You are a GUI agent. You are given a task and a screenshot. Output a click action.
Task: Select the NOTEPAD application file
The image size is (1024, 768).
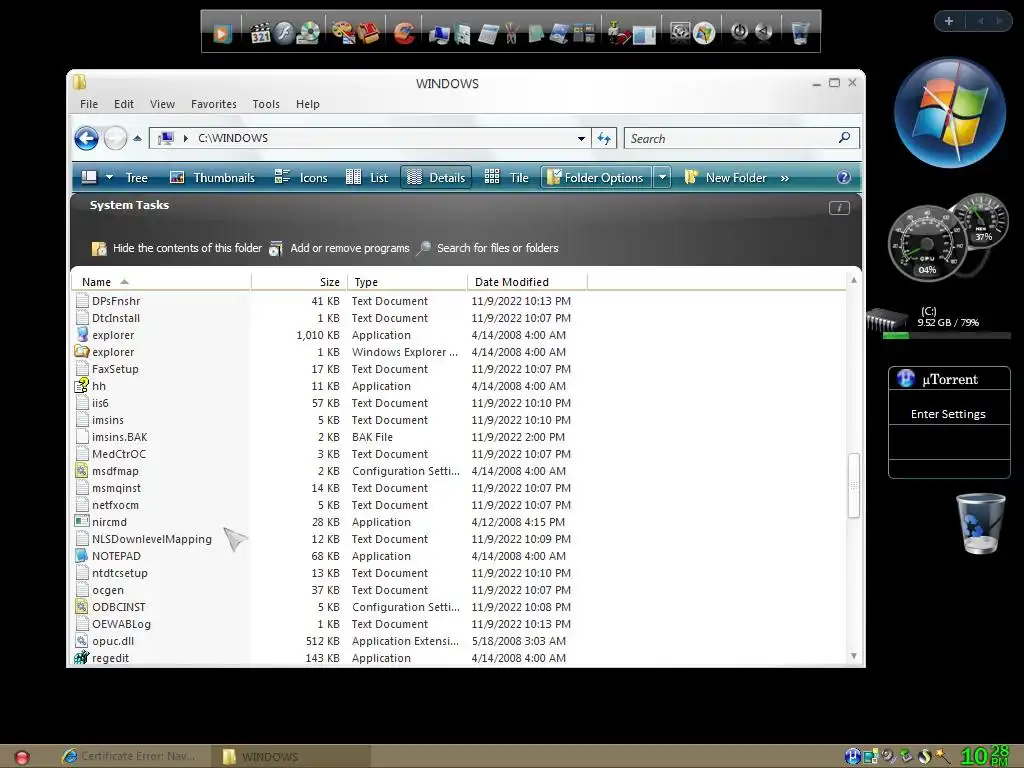116,556
